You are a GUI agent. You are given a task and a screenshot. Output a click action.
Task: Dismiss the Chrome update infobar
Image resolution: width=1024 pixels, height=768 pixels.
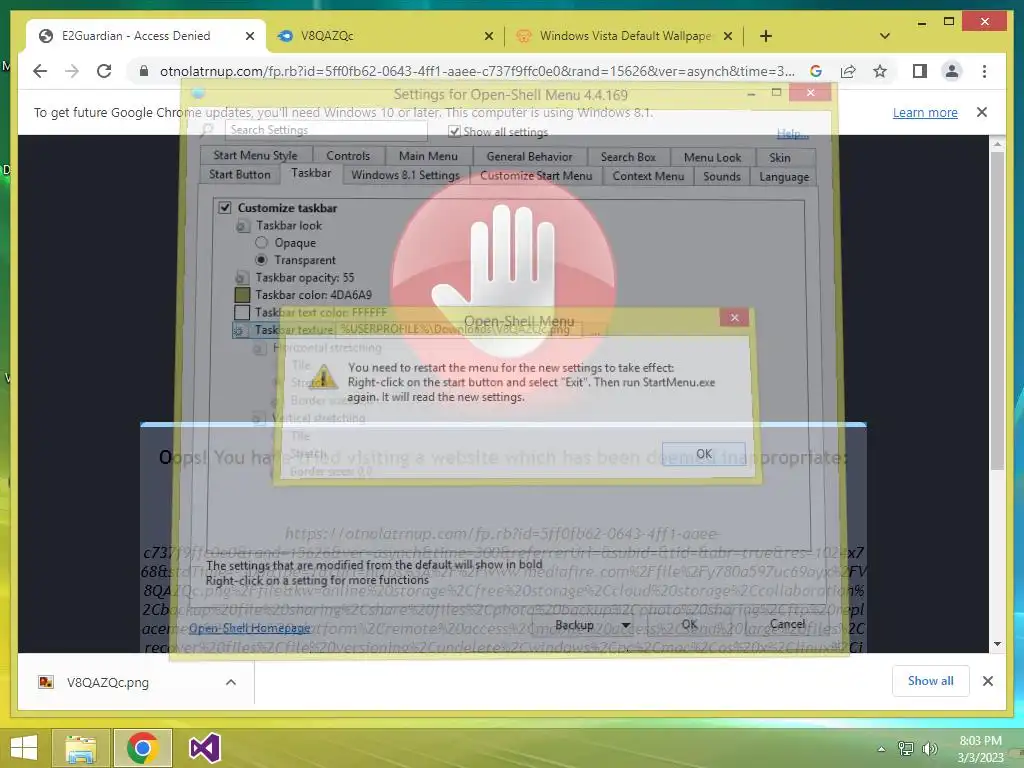pyautogui.click(x=982, y=112)
